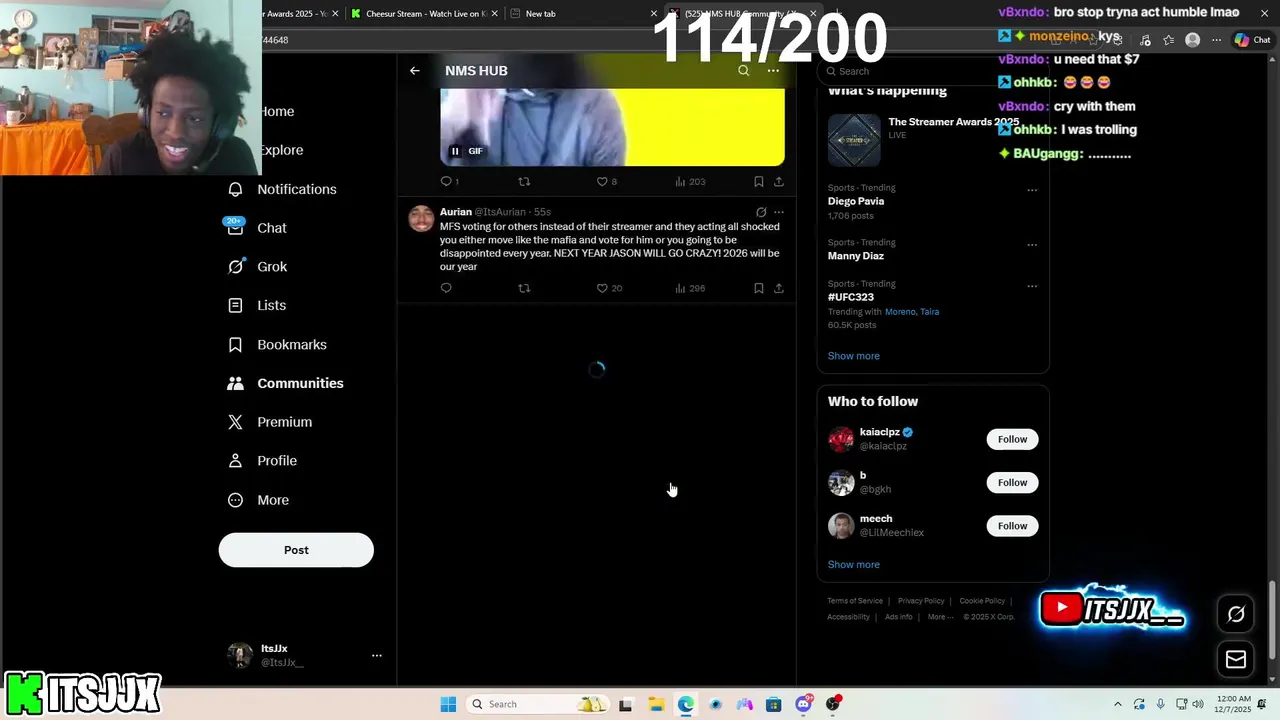Click the Premium X logo icon
The width and height of the screenshot is (1280, 720).
point(235,422)
